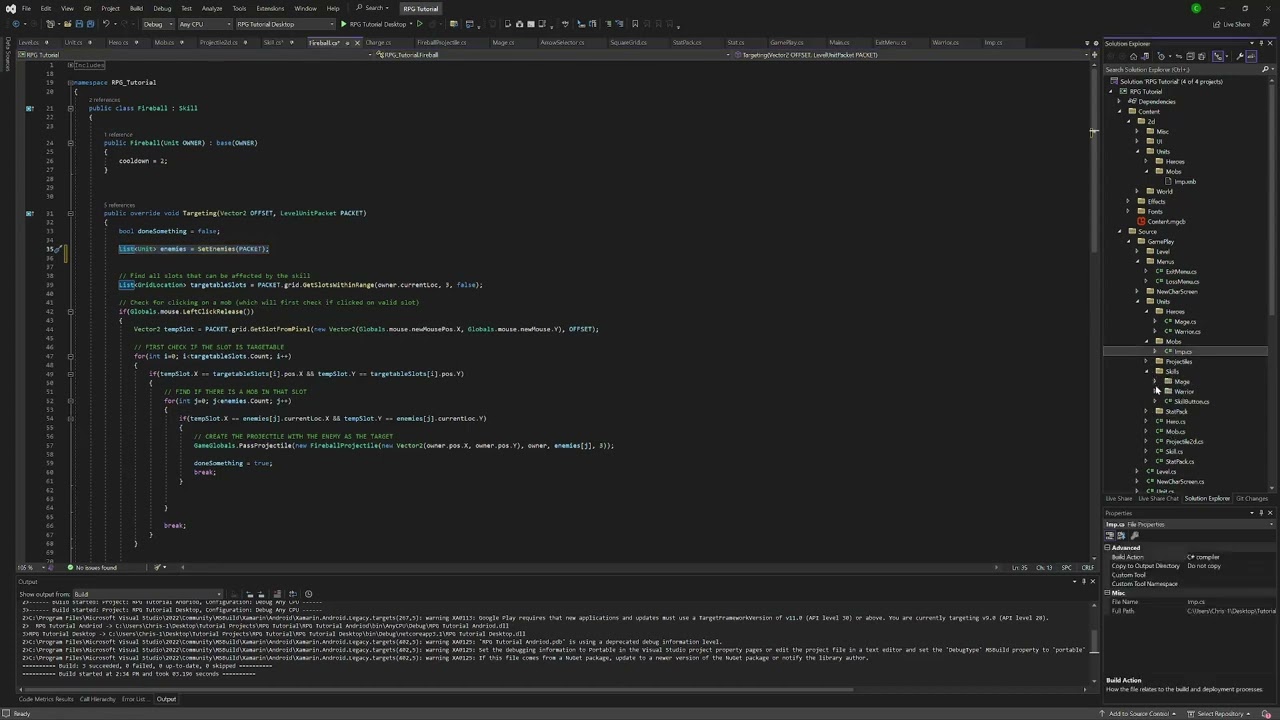Click the user account avatar circle
Image resolution: width=1280 pixels, height=720 pixels.
(x=1196, y=8)
